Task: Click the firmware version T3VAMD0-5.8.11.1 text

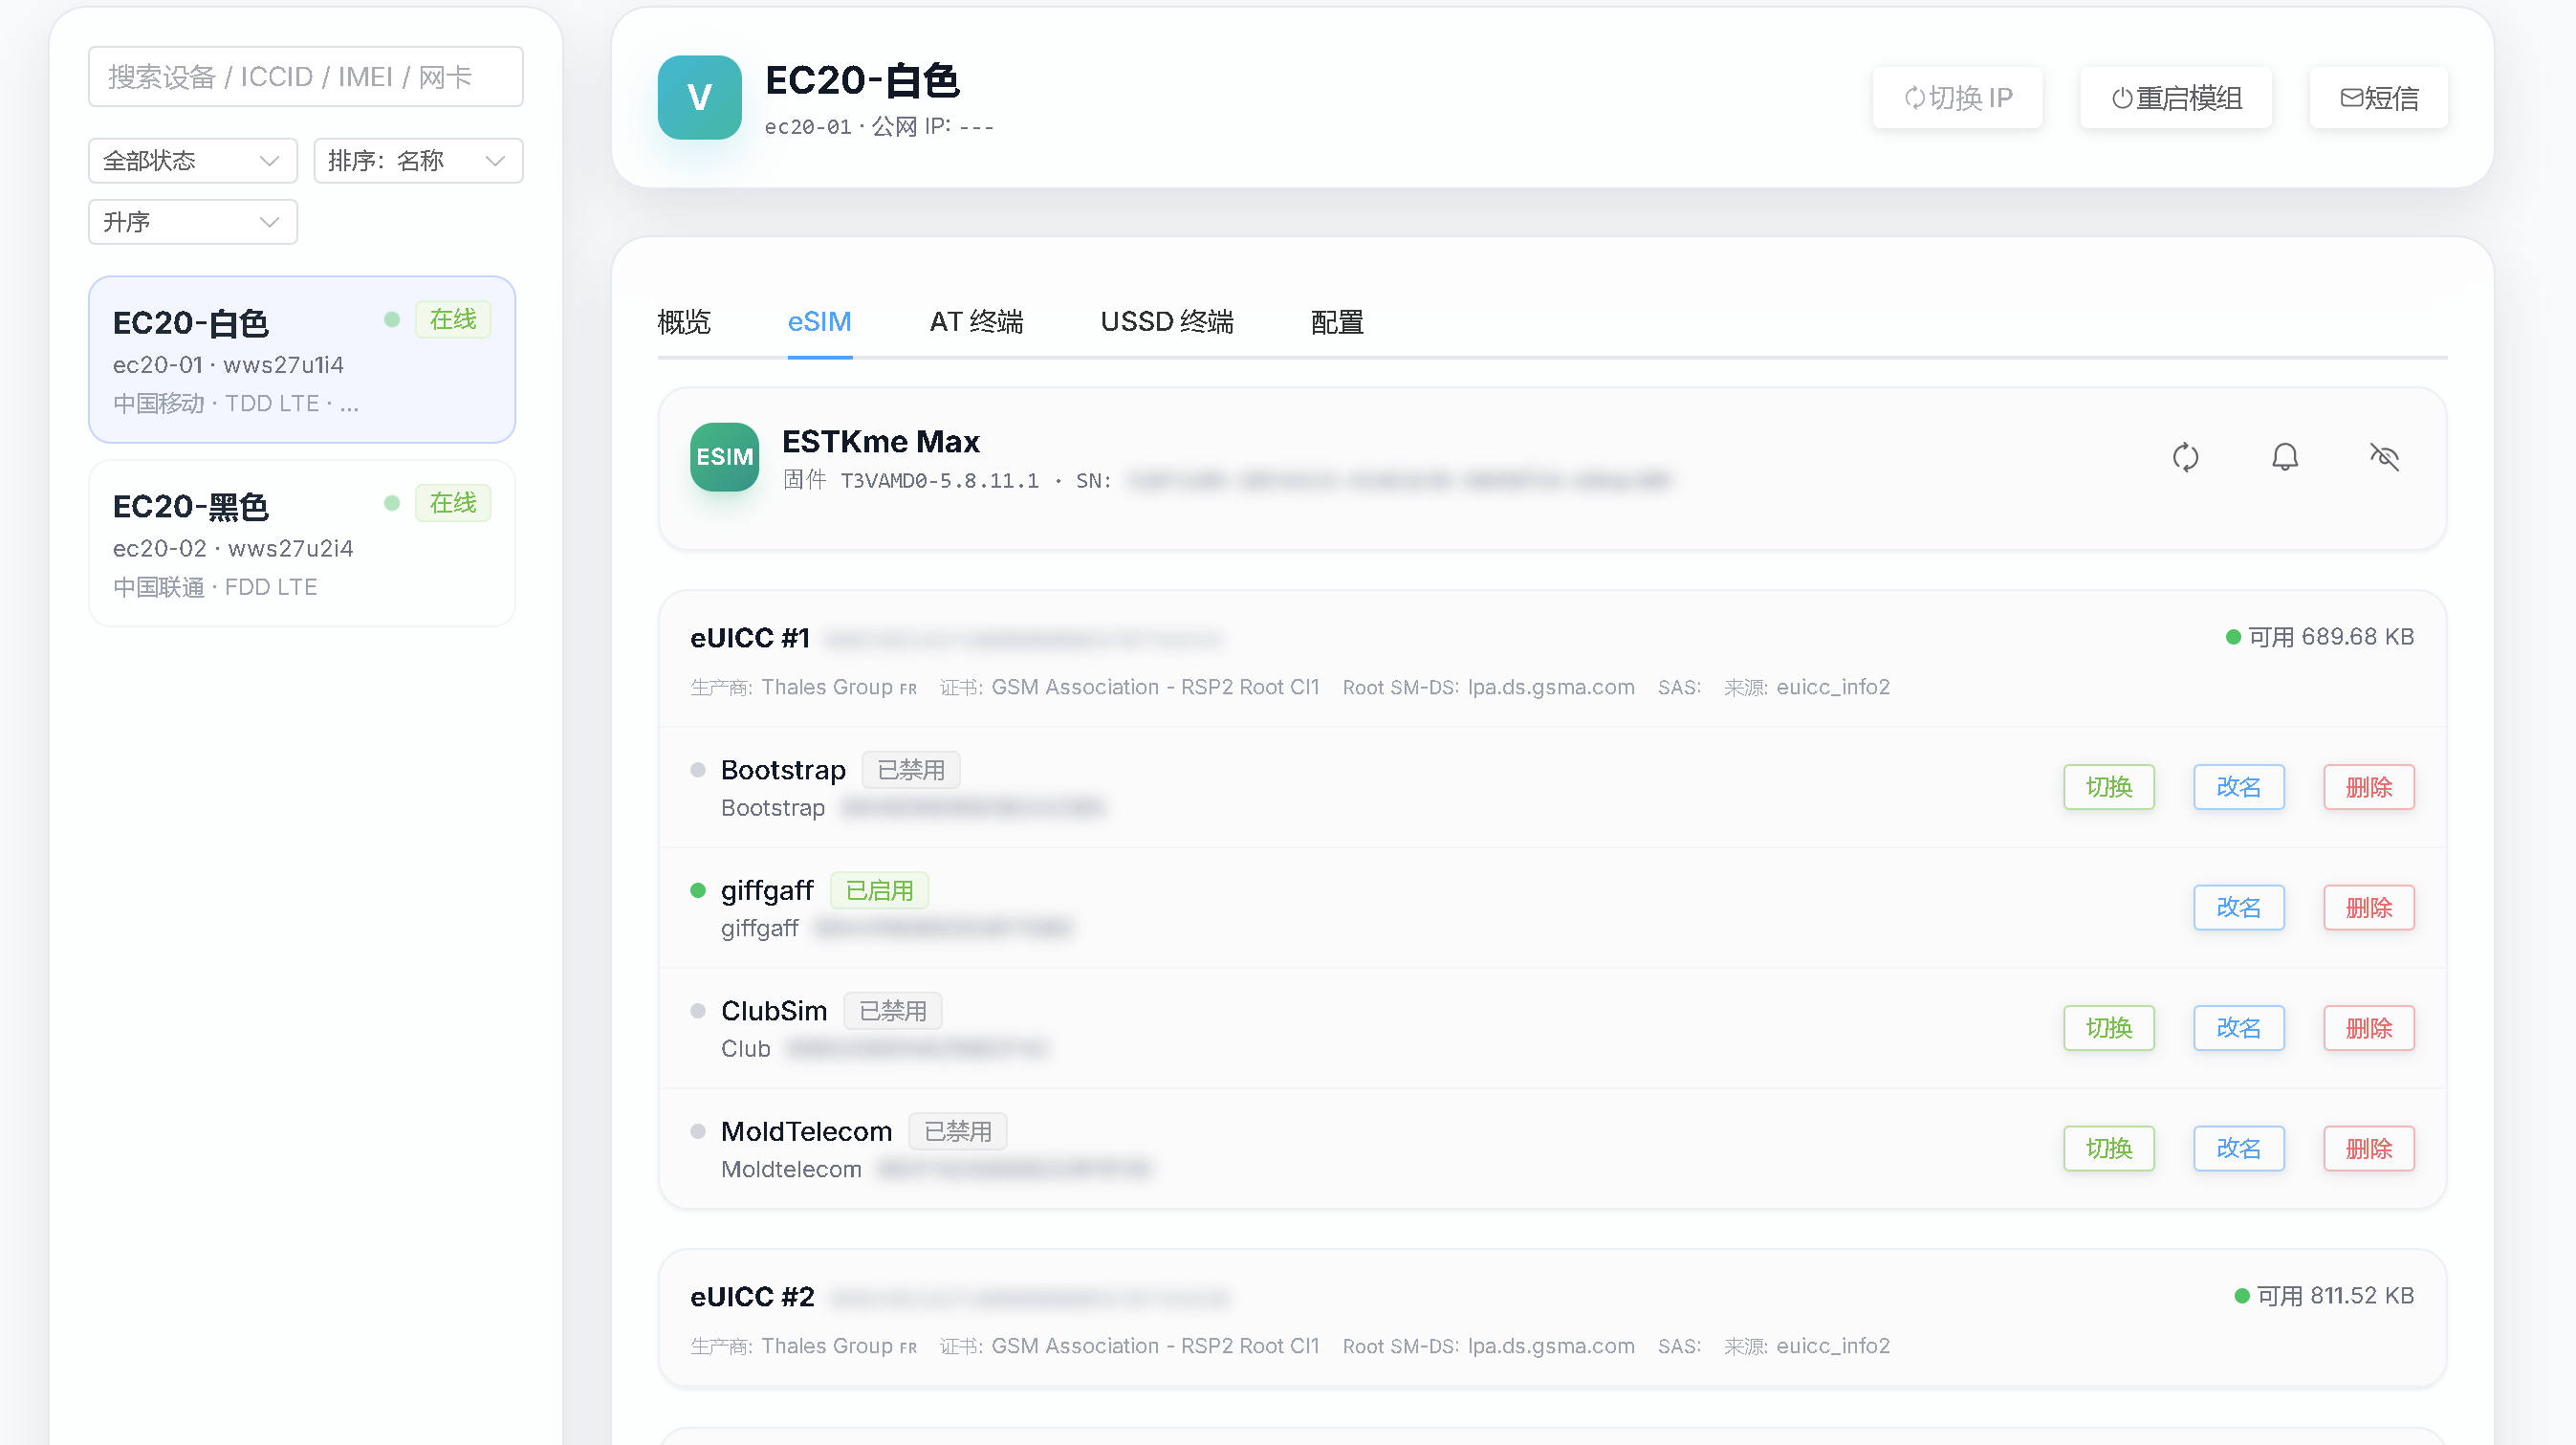Action: pyautogui.click(x=939, y=481)
